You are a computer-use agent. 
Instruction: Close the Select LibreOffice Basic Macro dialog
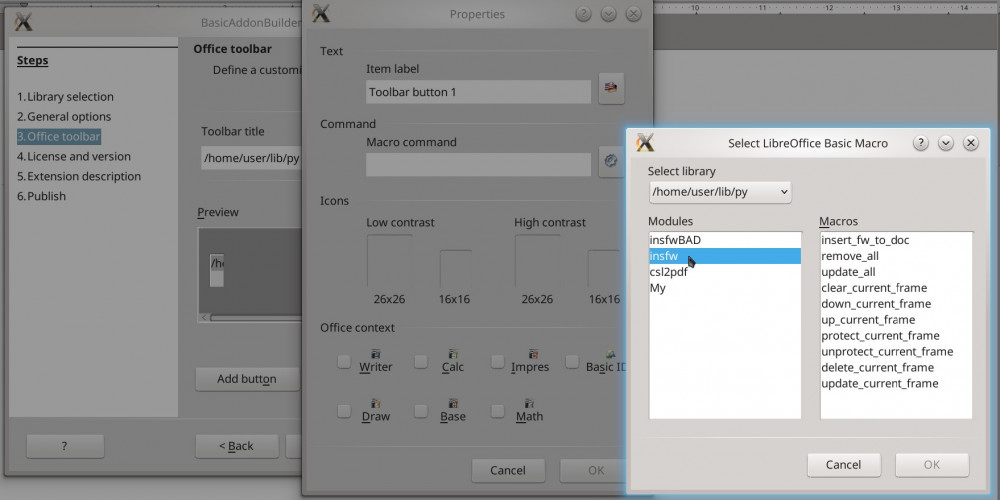971,143
